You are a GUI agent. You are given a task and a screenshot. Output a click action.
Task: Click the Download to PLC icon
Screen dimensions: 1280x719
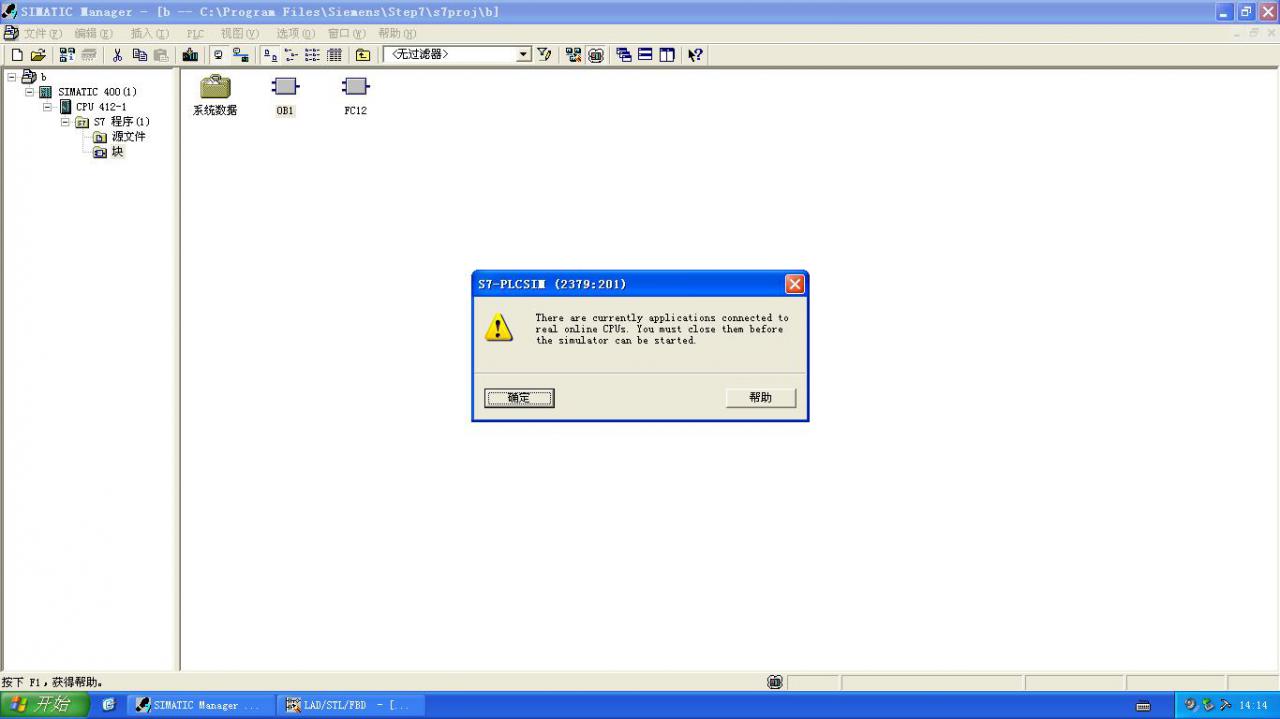(x=190, y=55)
